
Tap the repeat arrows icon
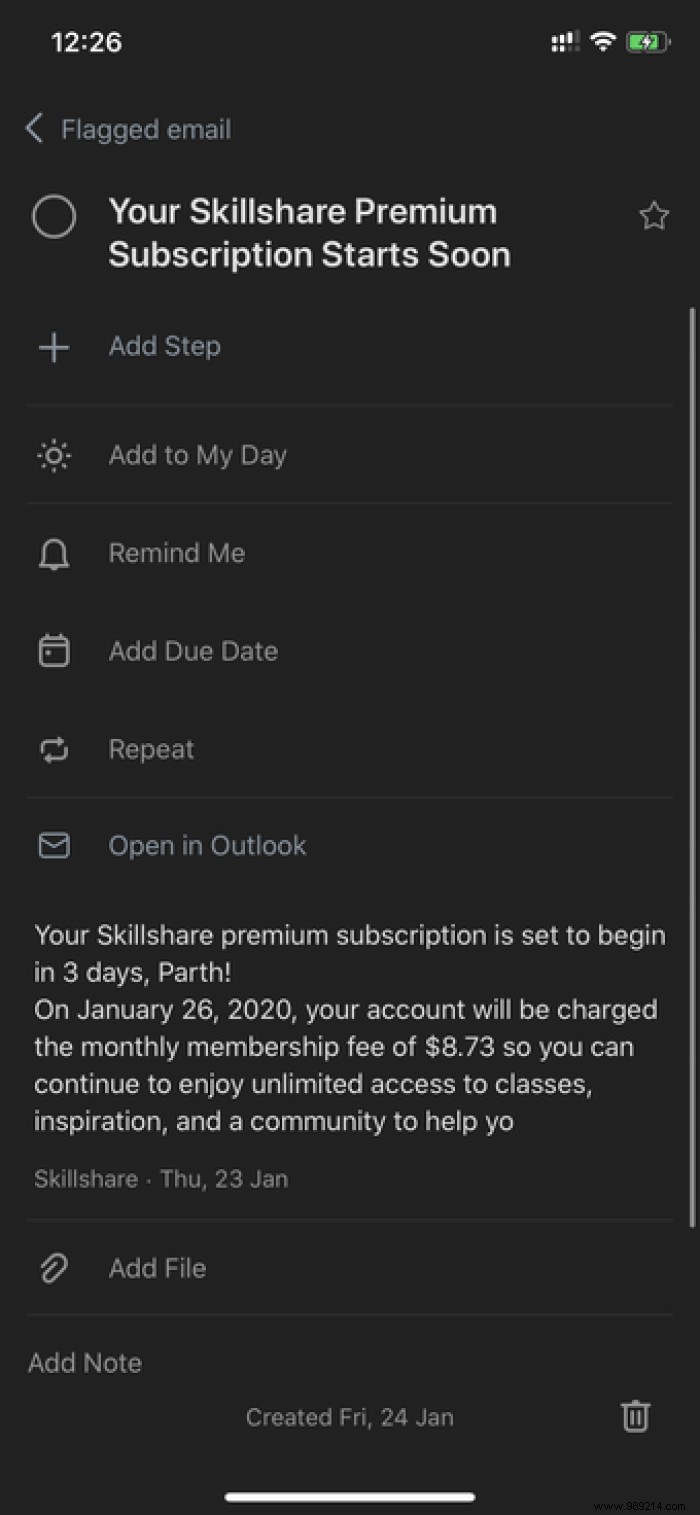pyautogui.click(x=54, y=750)
